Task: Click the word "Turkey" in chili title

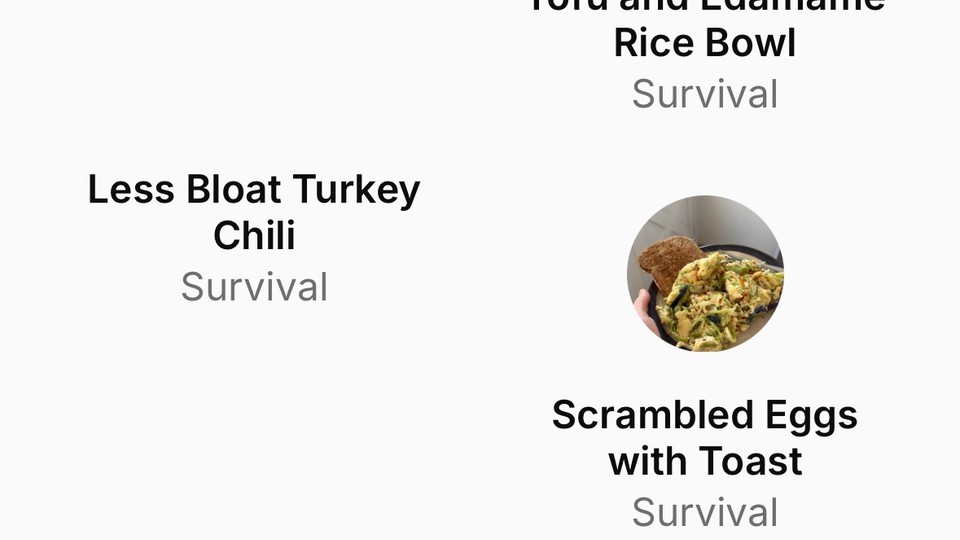Action: [356, 189]
